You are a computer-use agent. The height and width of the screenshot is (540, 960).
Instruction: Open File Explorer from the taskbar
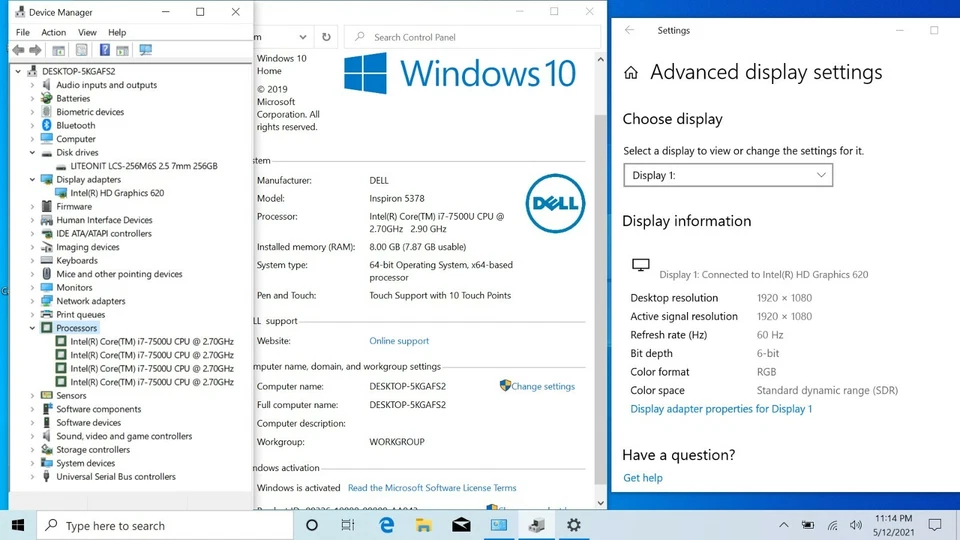tap(423, 525)
